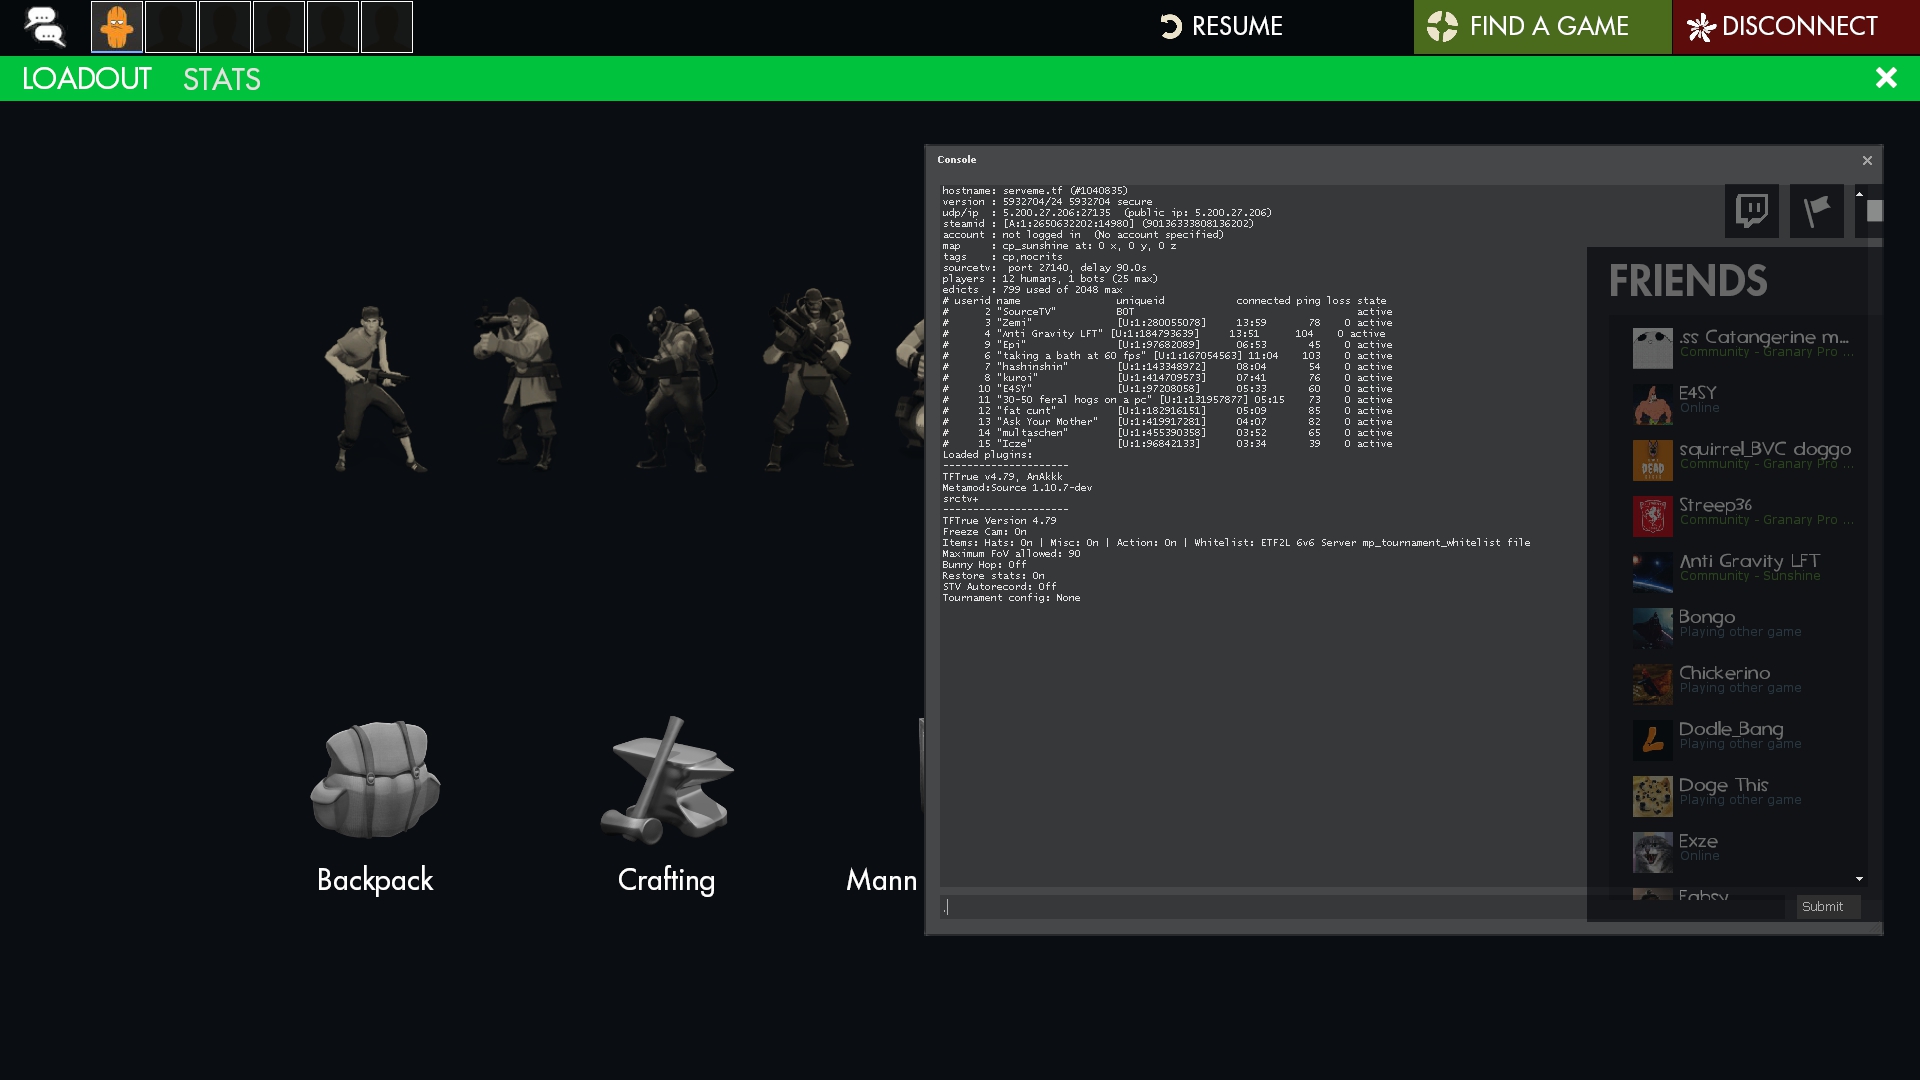Click FIND A GAME button
Image resolution: width=1920 pixels, height=1080 pixels.
[1542, 27]
